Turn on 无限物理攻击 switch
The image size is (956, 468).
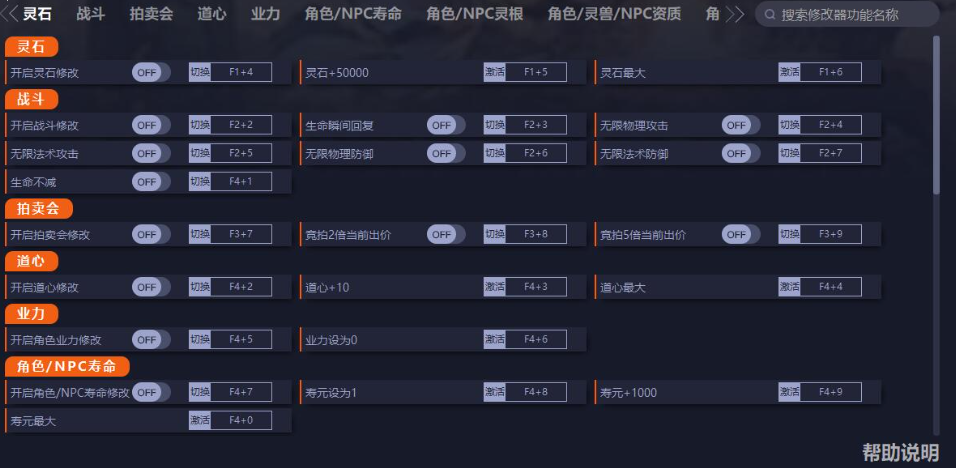coord(740,125)
